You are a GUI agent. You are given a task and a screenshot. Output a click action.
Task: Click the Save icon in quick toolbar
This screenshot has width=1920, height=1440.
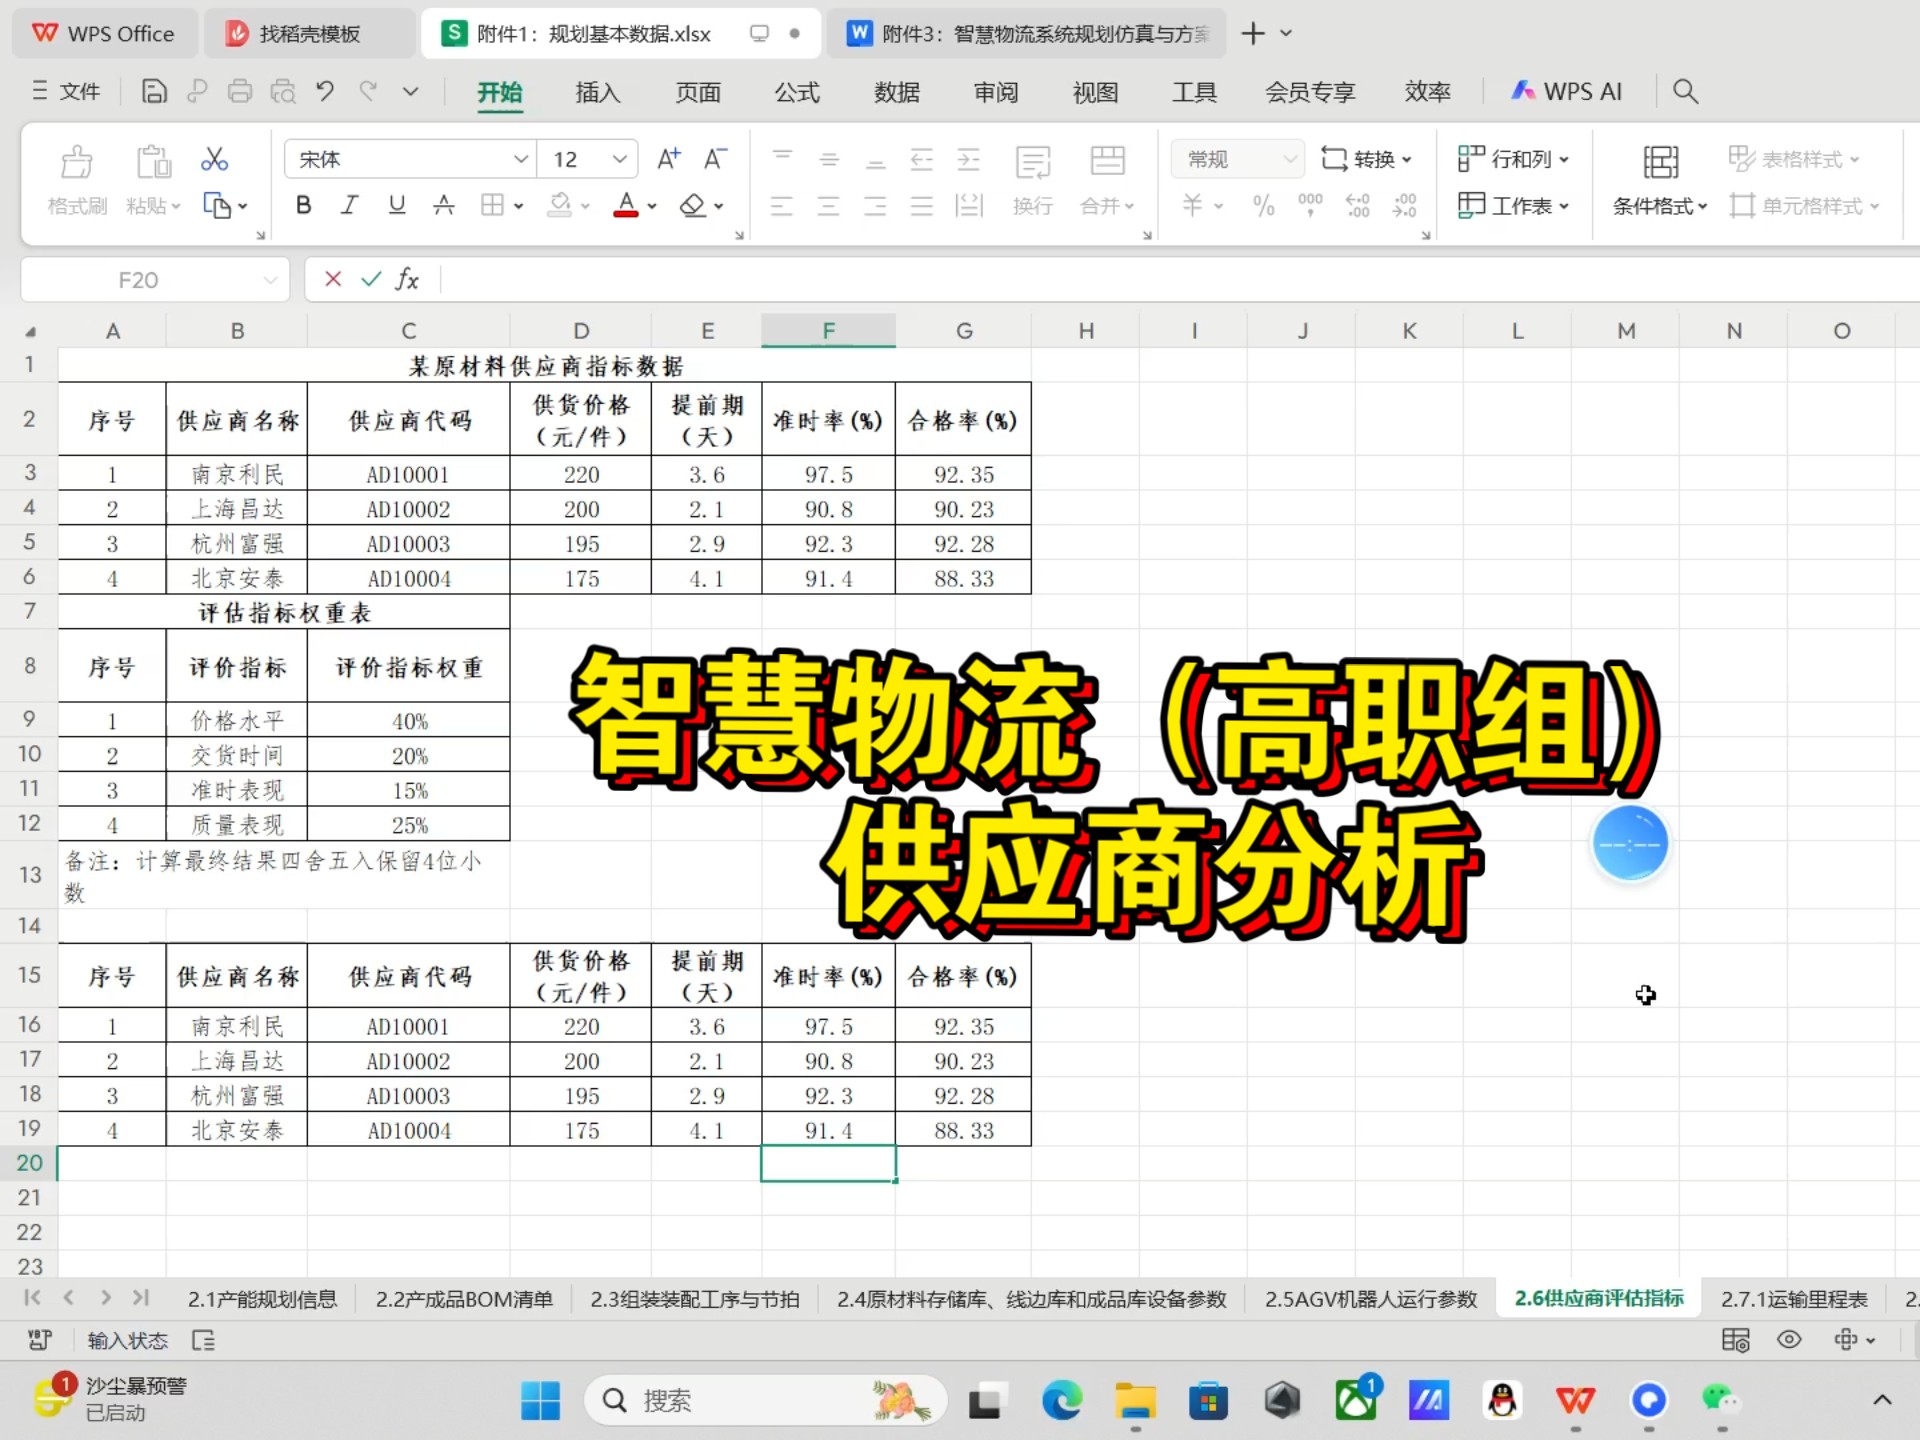point(154,92)
